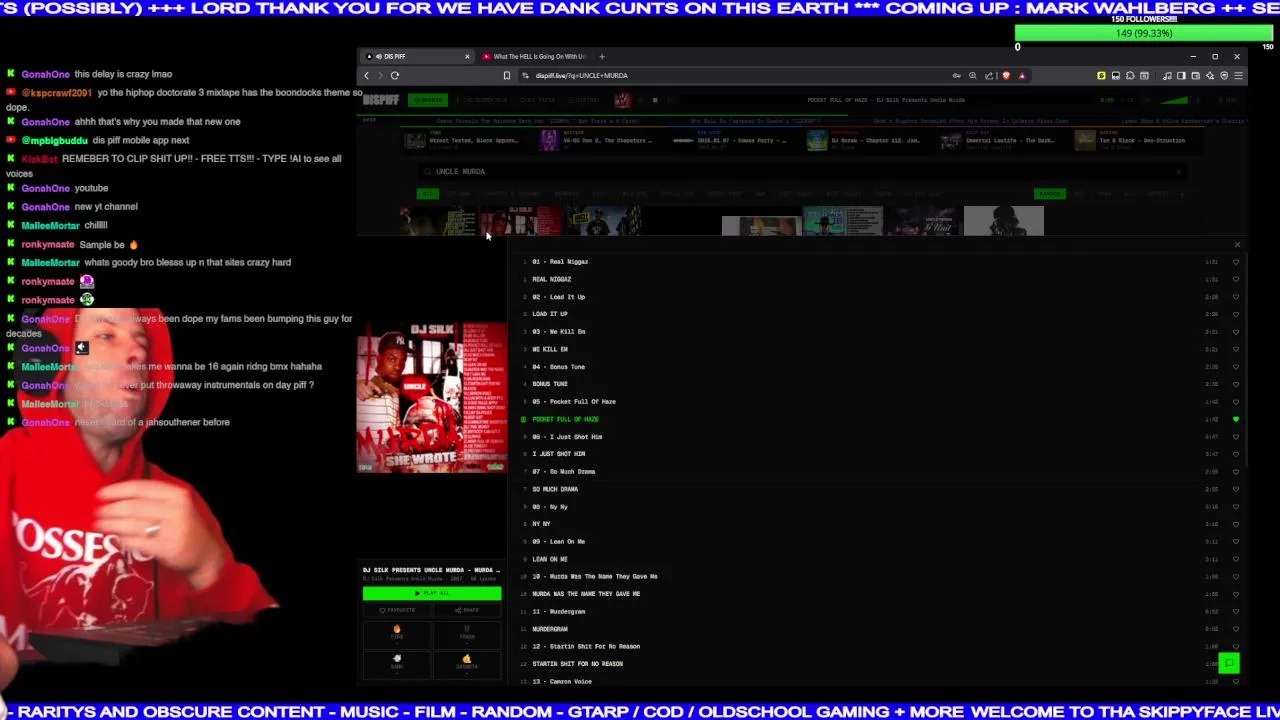Screen dimensions: 1280x720
Task: Open the green Browse nav button
Action: pyautogui.click(x=429, y=100)
